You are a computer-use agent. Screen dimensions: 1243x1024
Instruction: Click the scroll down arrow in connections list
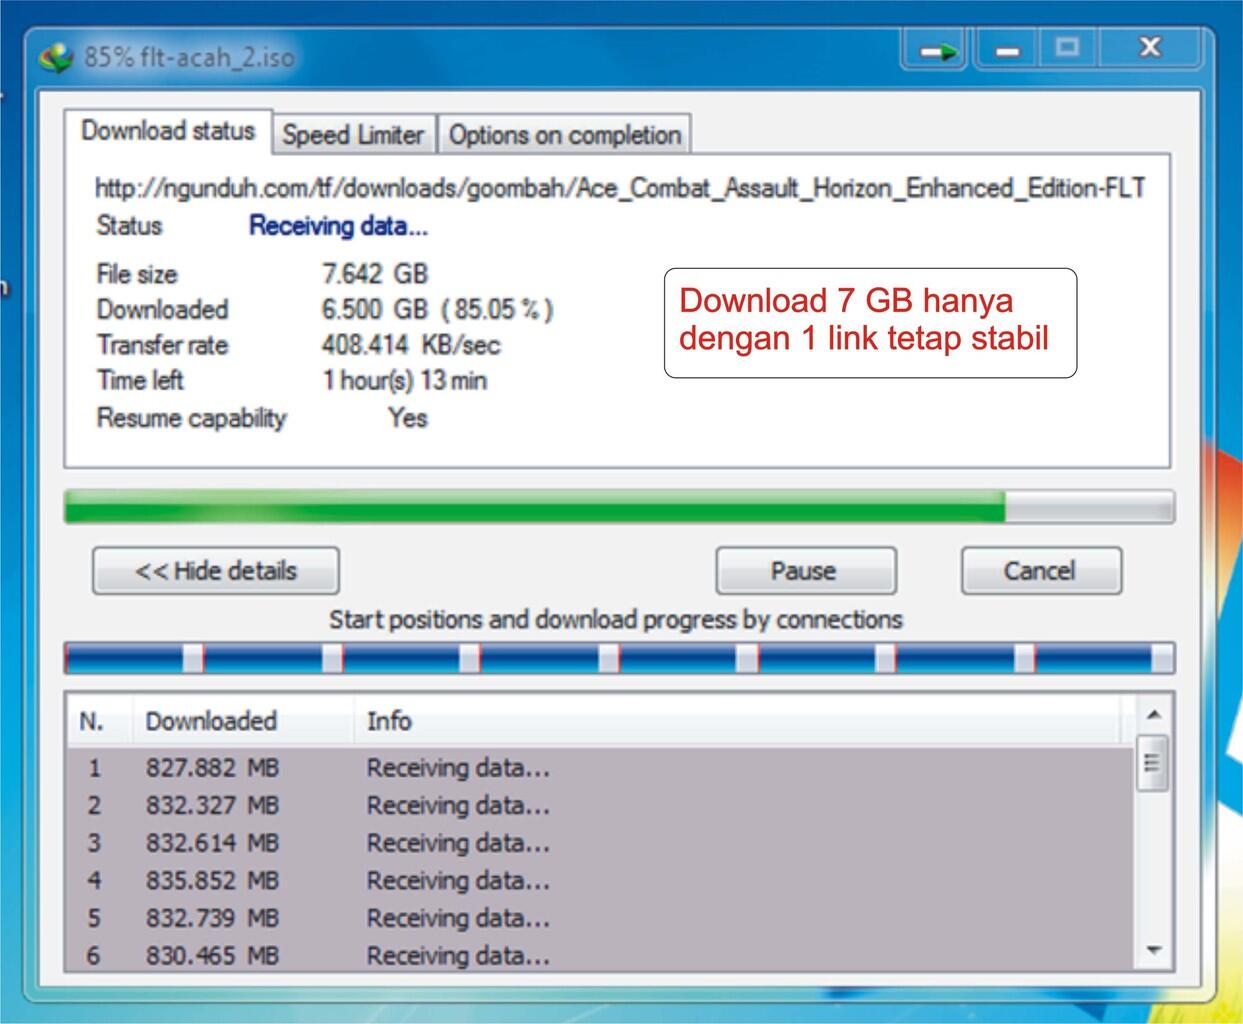[x=1154, y=950]
